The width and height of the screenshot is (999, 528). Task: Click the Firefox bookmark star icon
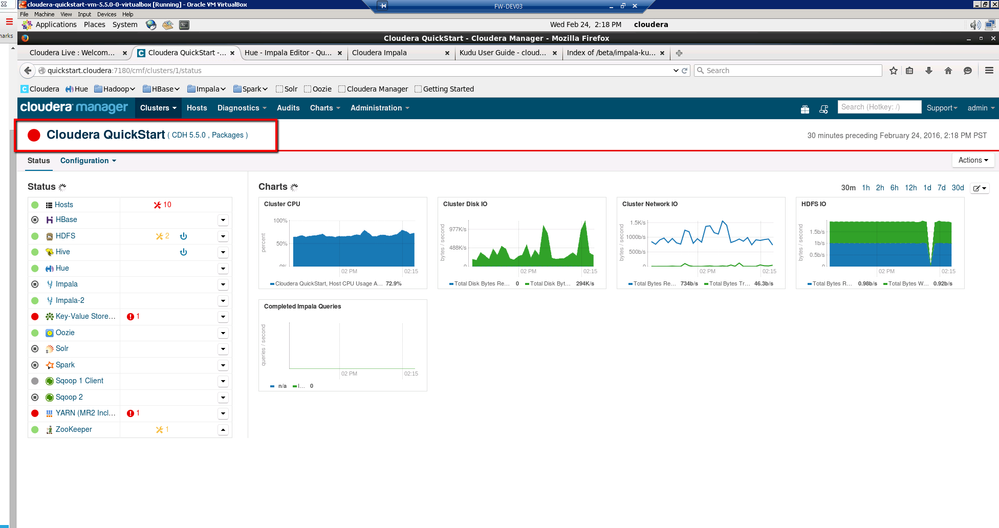click(x=893, y=71)
